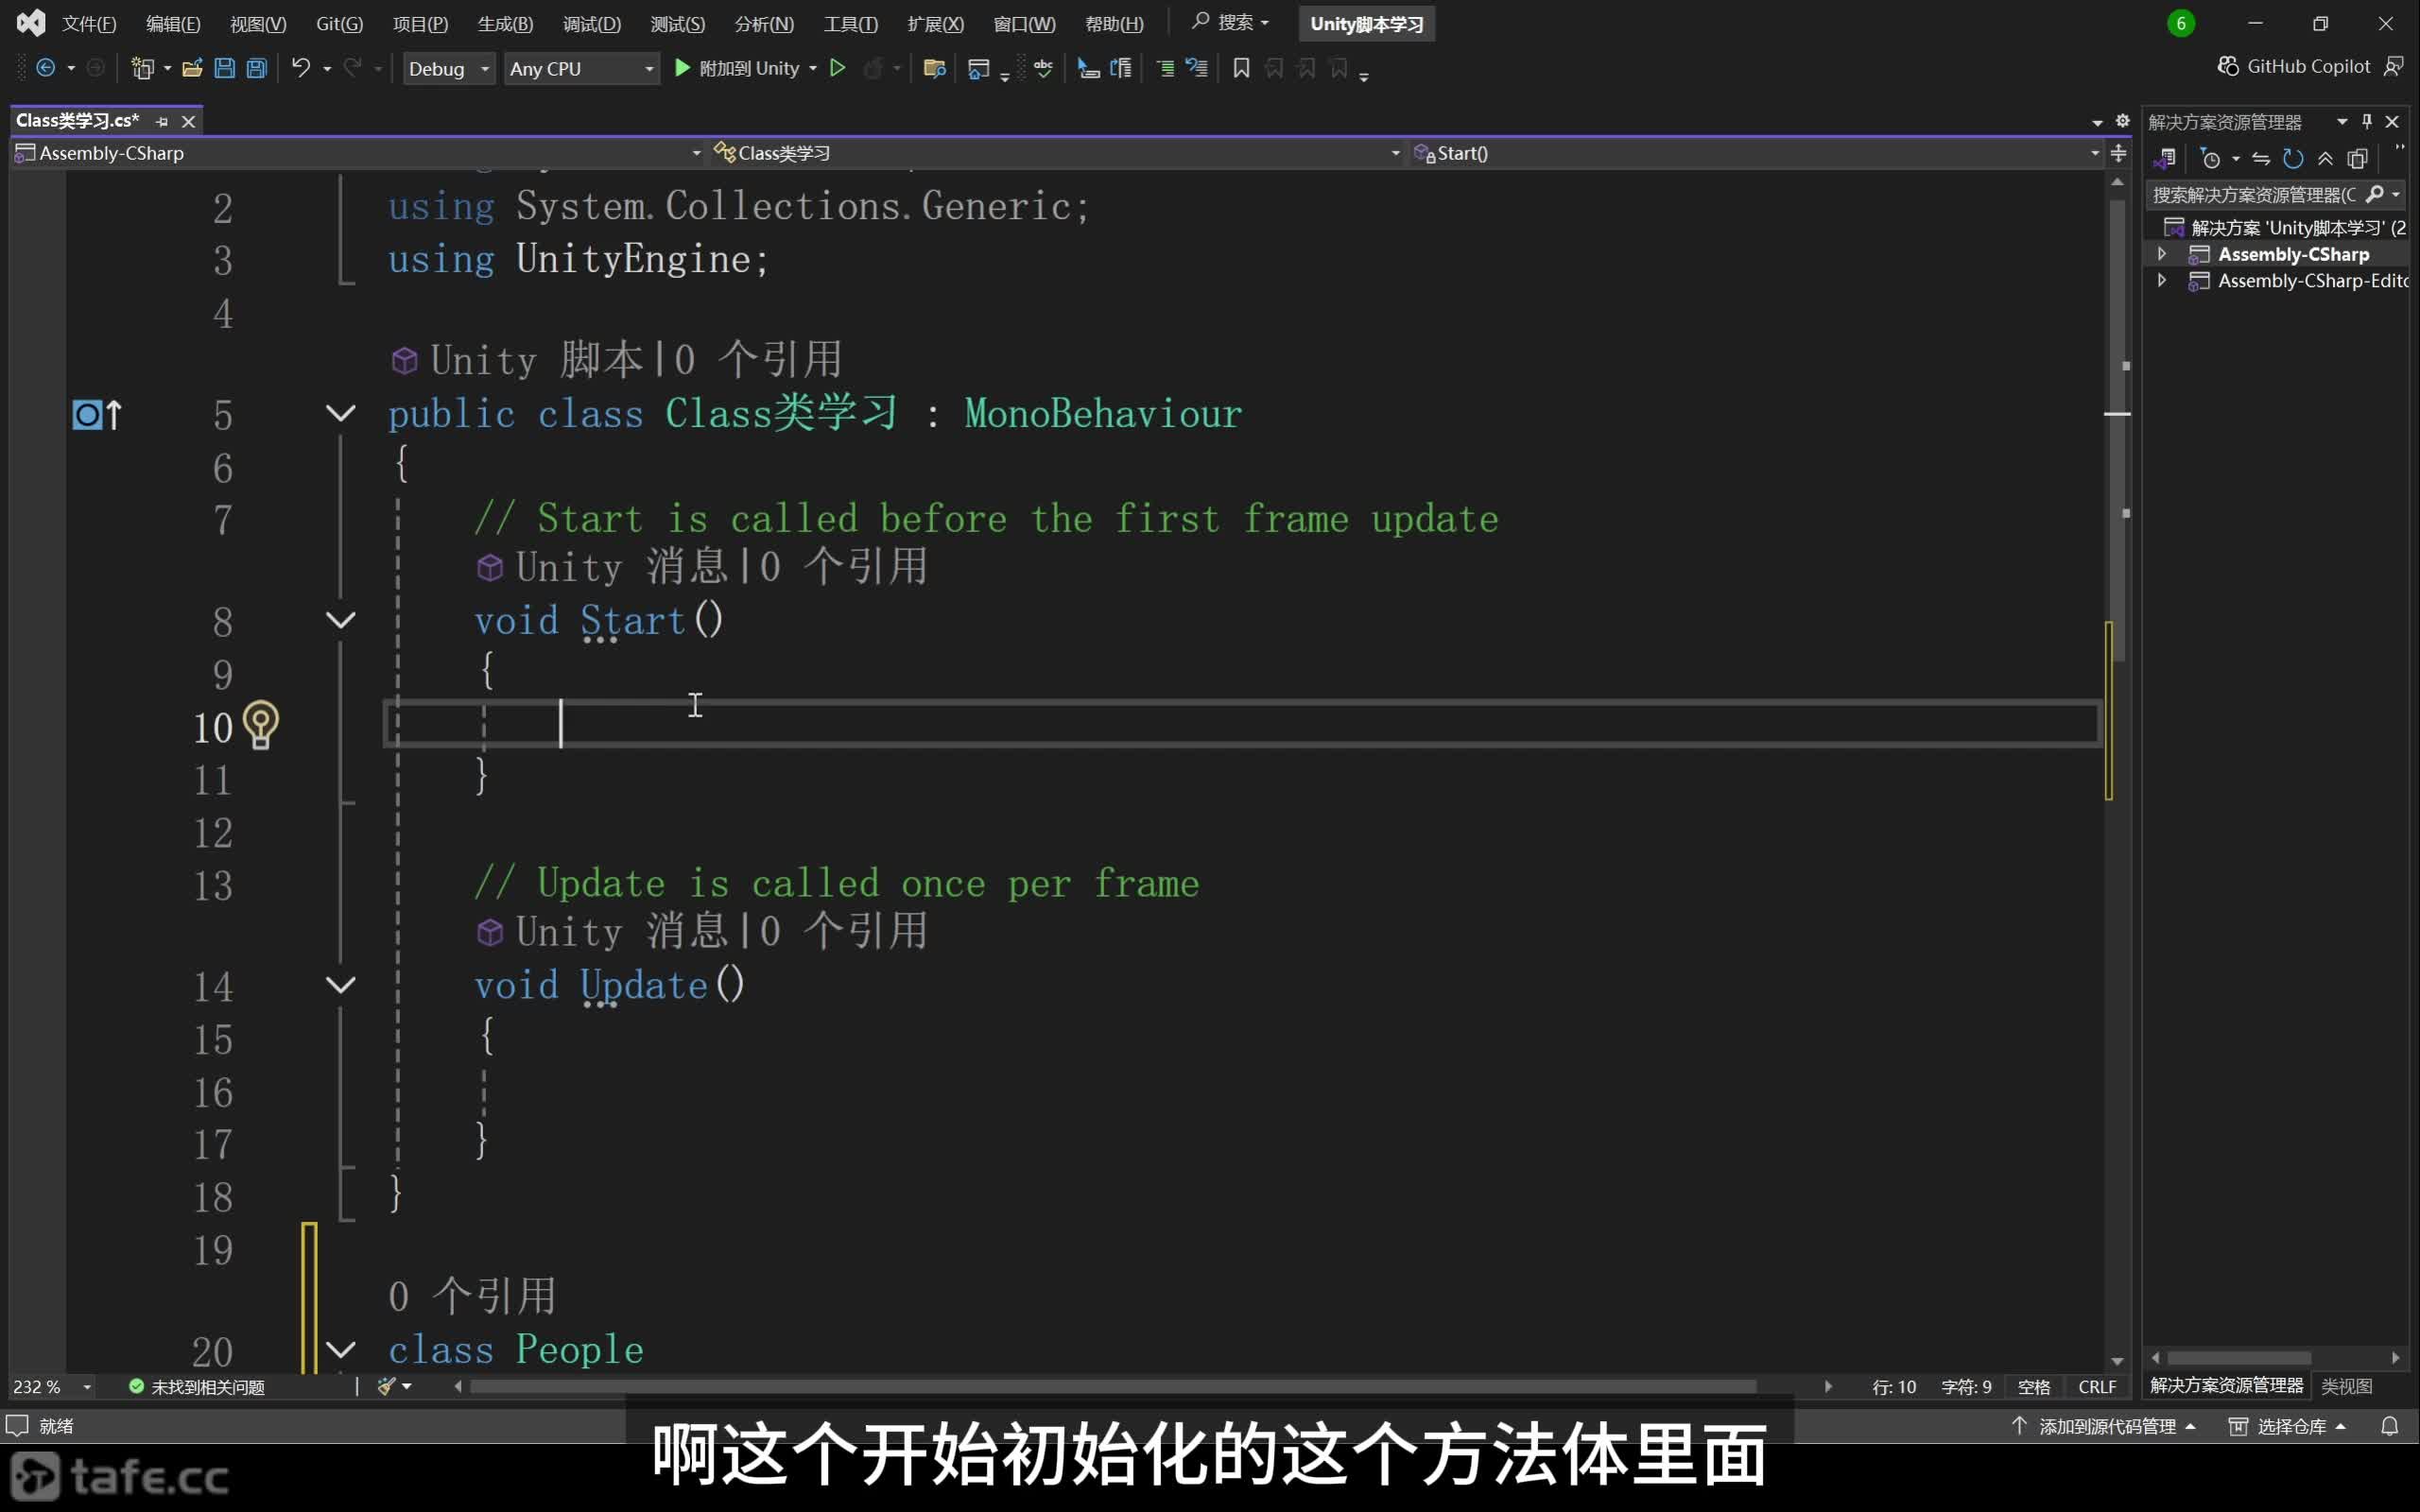
Task: Collapse the class Class类学习 code block
Action: tap(341, 413)
